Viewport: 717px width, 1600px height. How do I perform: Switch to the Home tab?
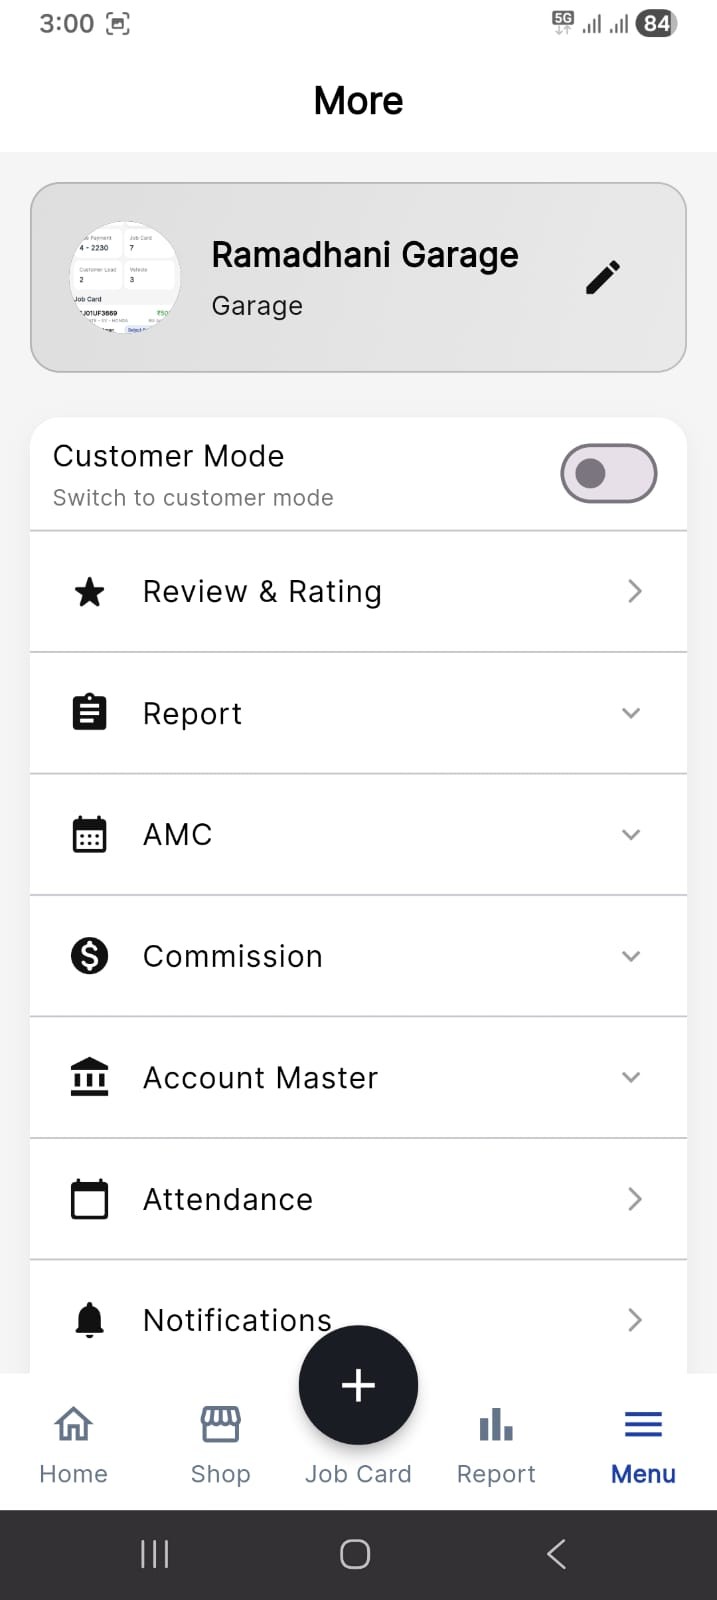[x=73, y=1442]
